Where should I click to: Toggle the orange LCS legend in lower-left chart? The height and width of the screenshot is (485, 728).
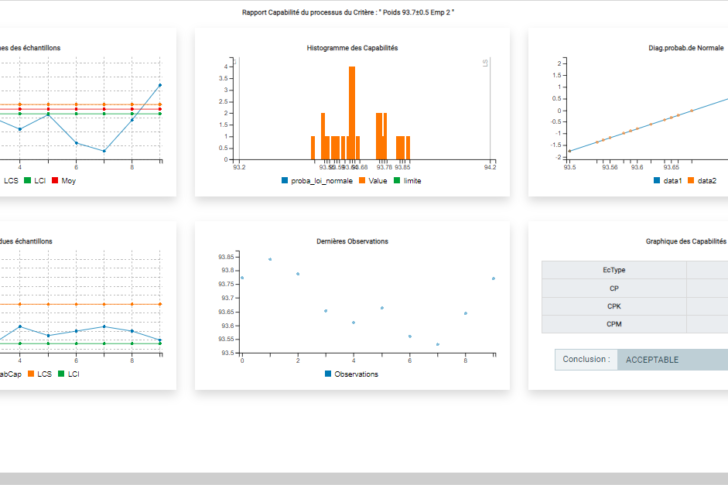39,374
